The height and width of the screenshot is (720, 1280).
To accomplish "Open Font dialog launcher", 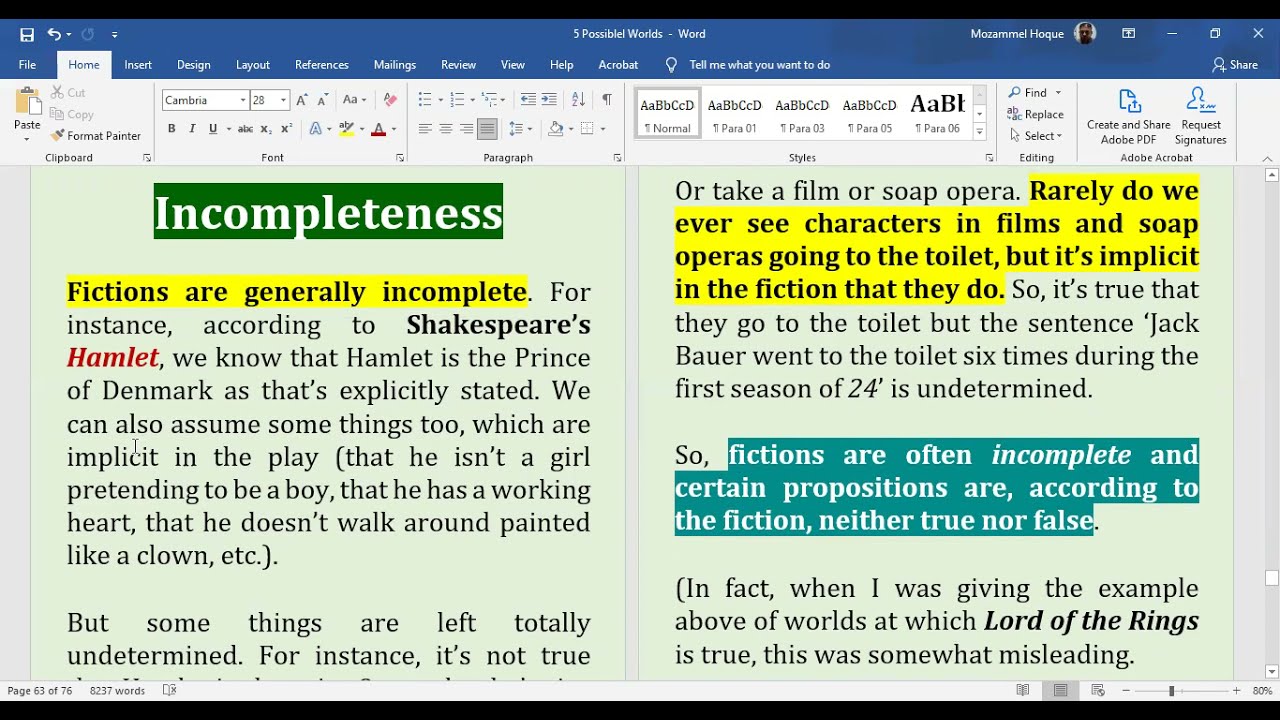I will [x=400, y=158].
